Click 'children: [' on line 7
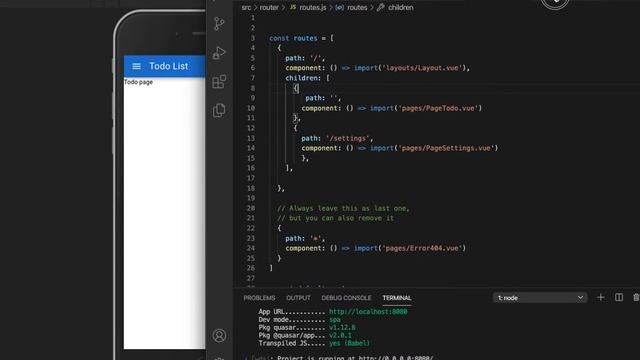Screen dimensions: 640x360 click(307, 78)
